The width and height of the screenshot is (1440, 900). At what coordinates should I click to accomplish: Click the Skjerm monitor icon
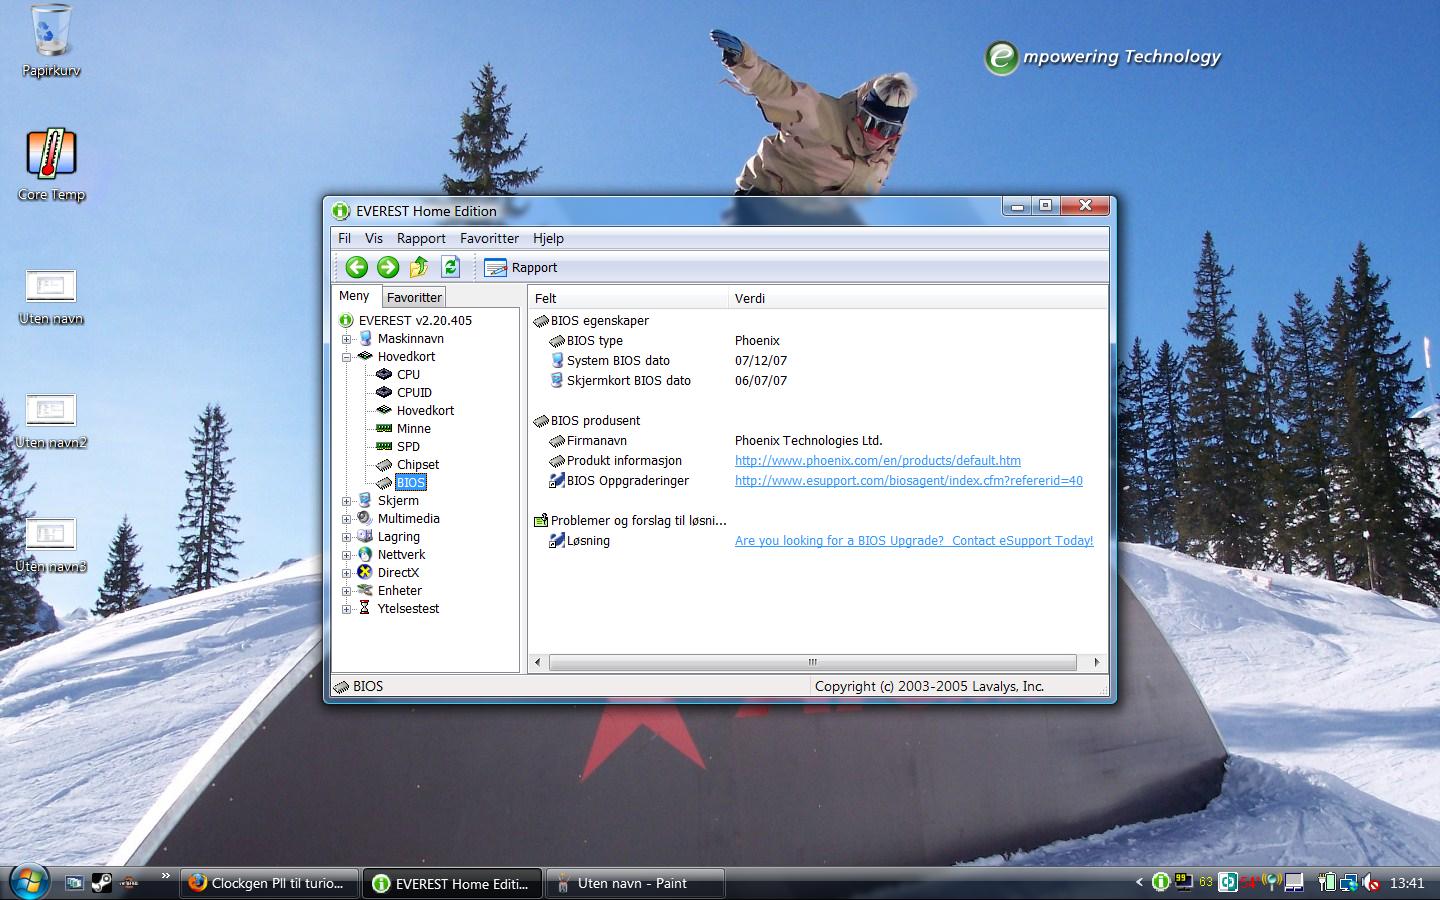365,500
